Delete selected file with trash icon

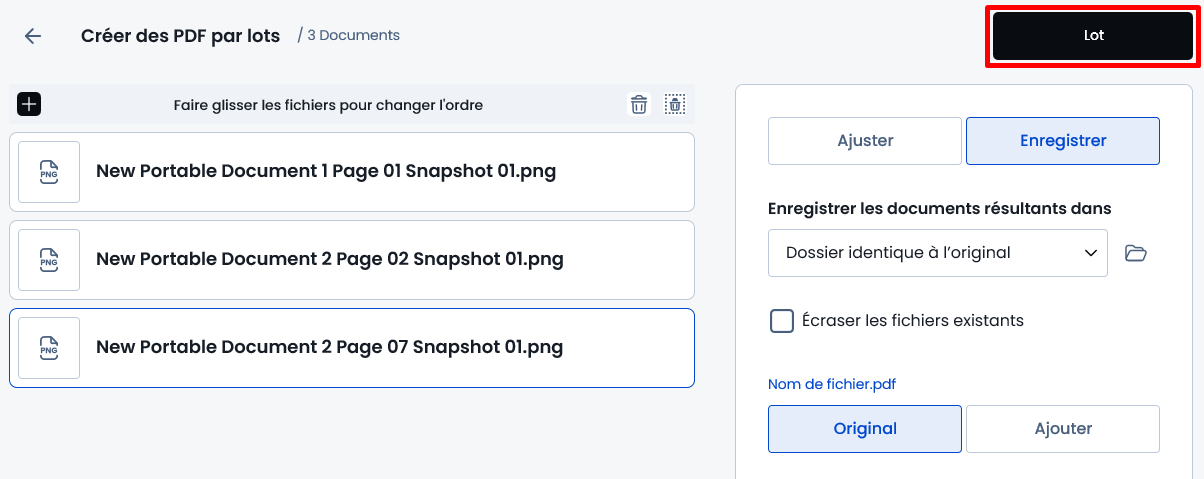(x=639, y=104)
